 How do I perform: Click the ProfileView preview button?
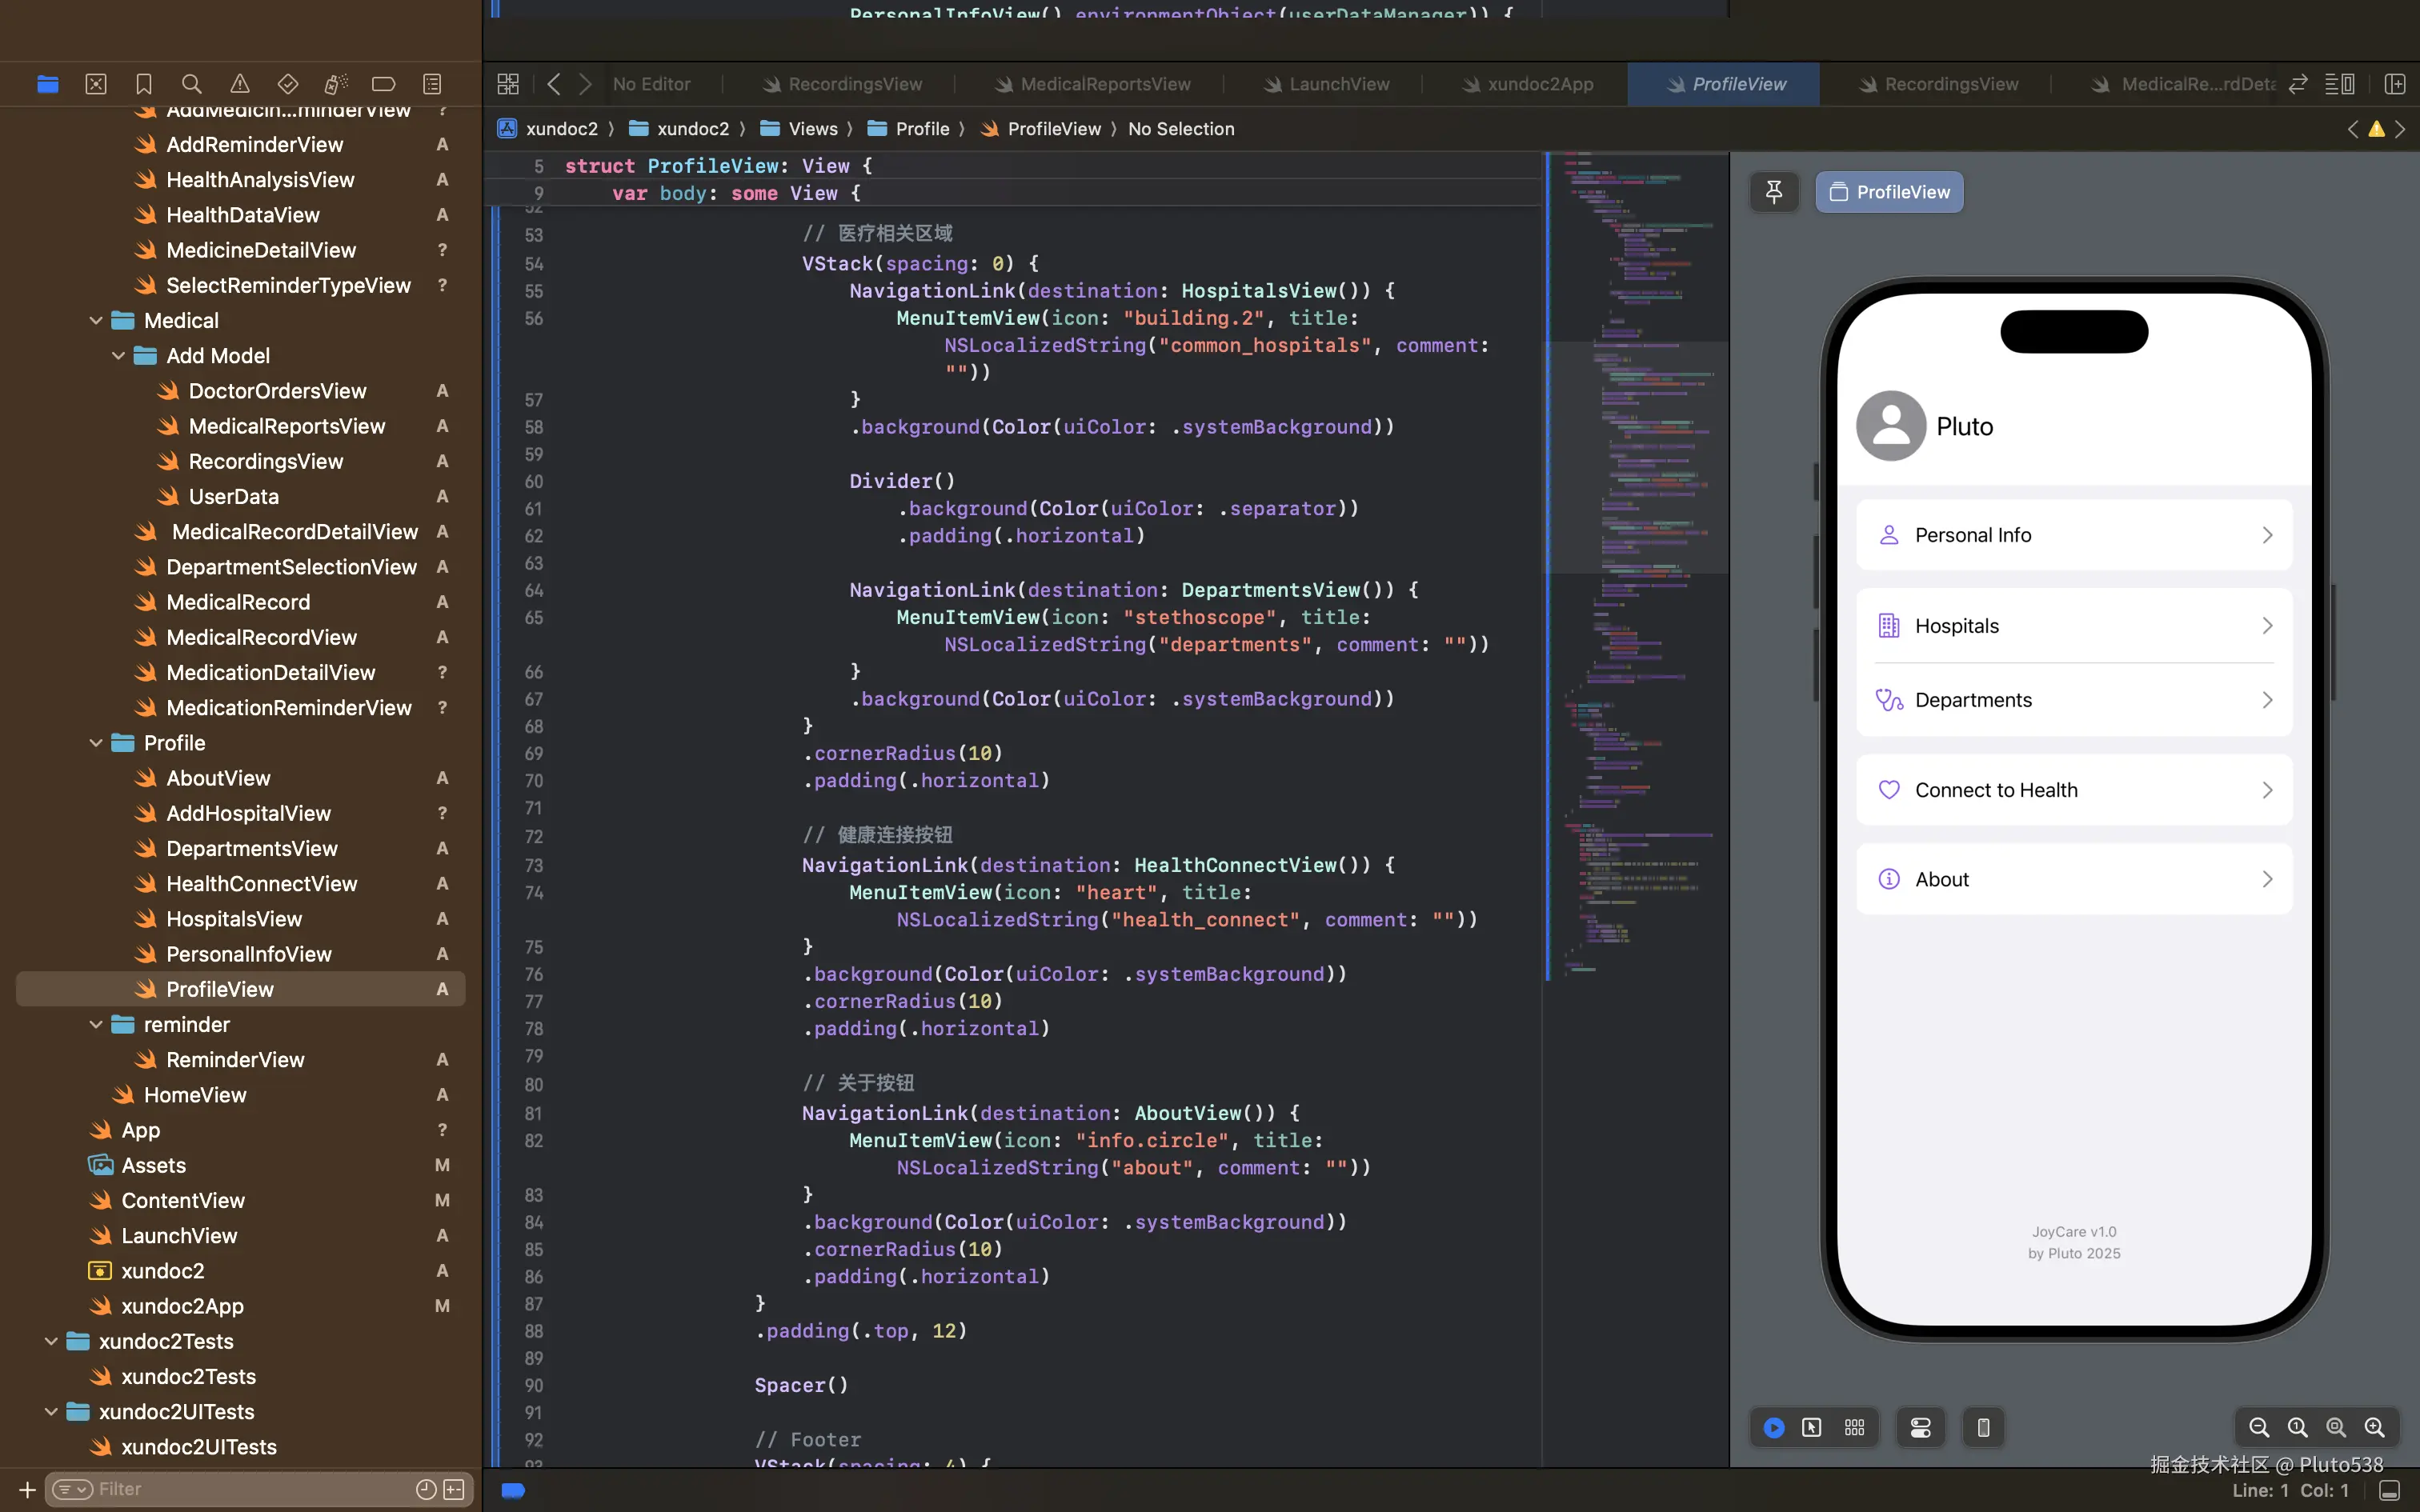[x=1889, y=192]
